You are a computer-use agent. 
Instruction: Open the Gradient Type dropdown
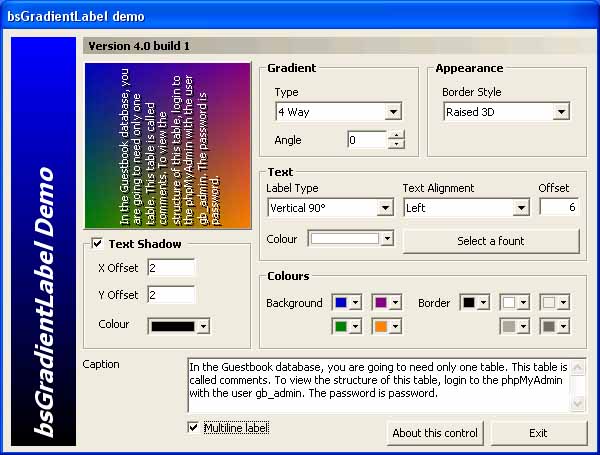click(392, 112)
